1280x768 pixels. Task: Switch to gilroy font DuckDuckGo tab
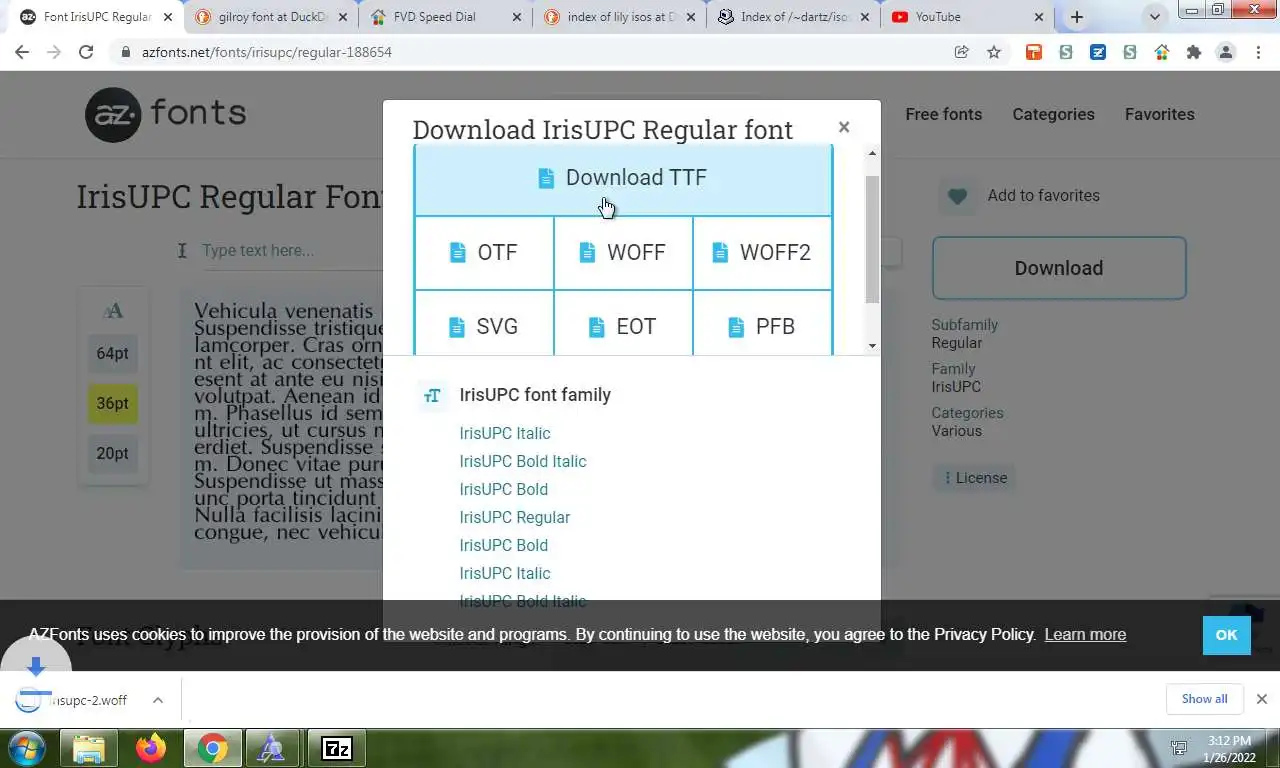272,17
